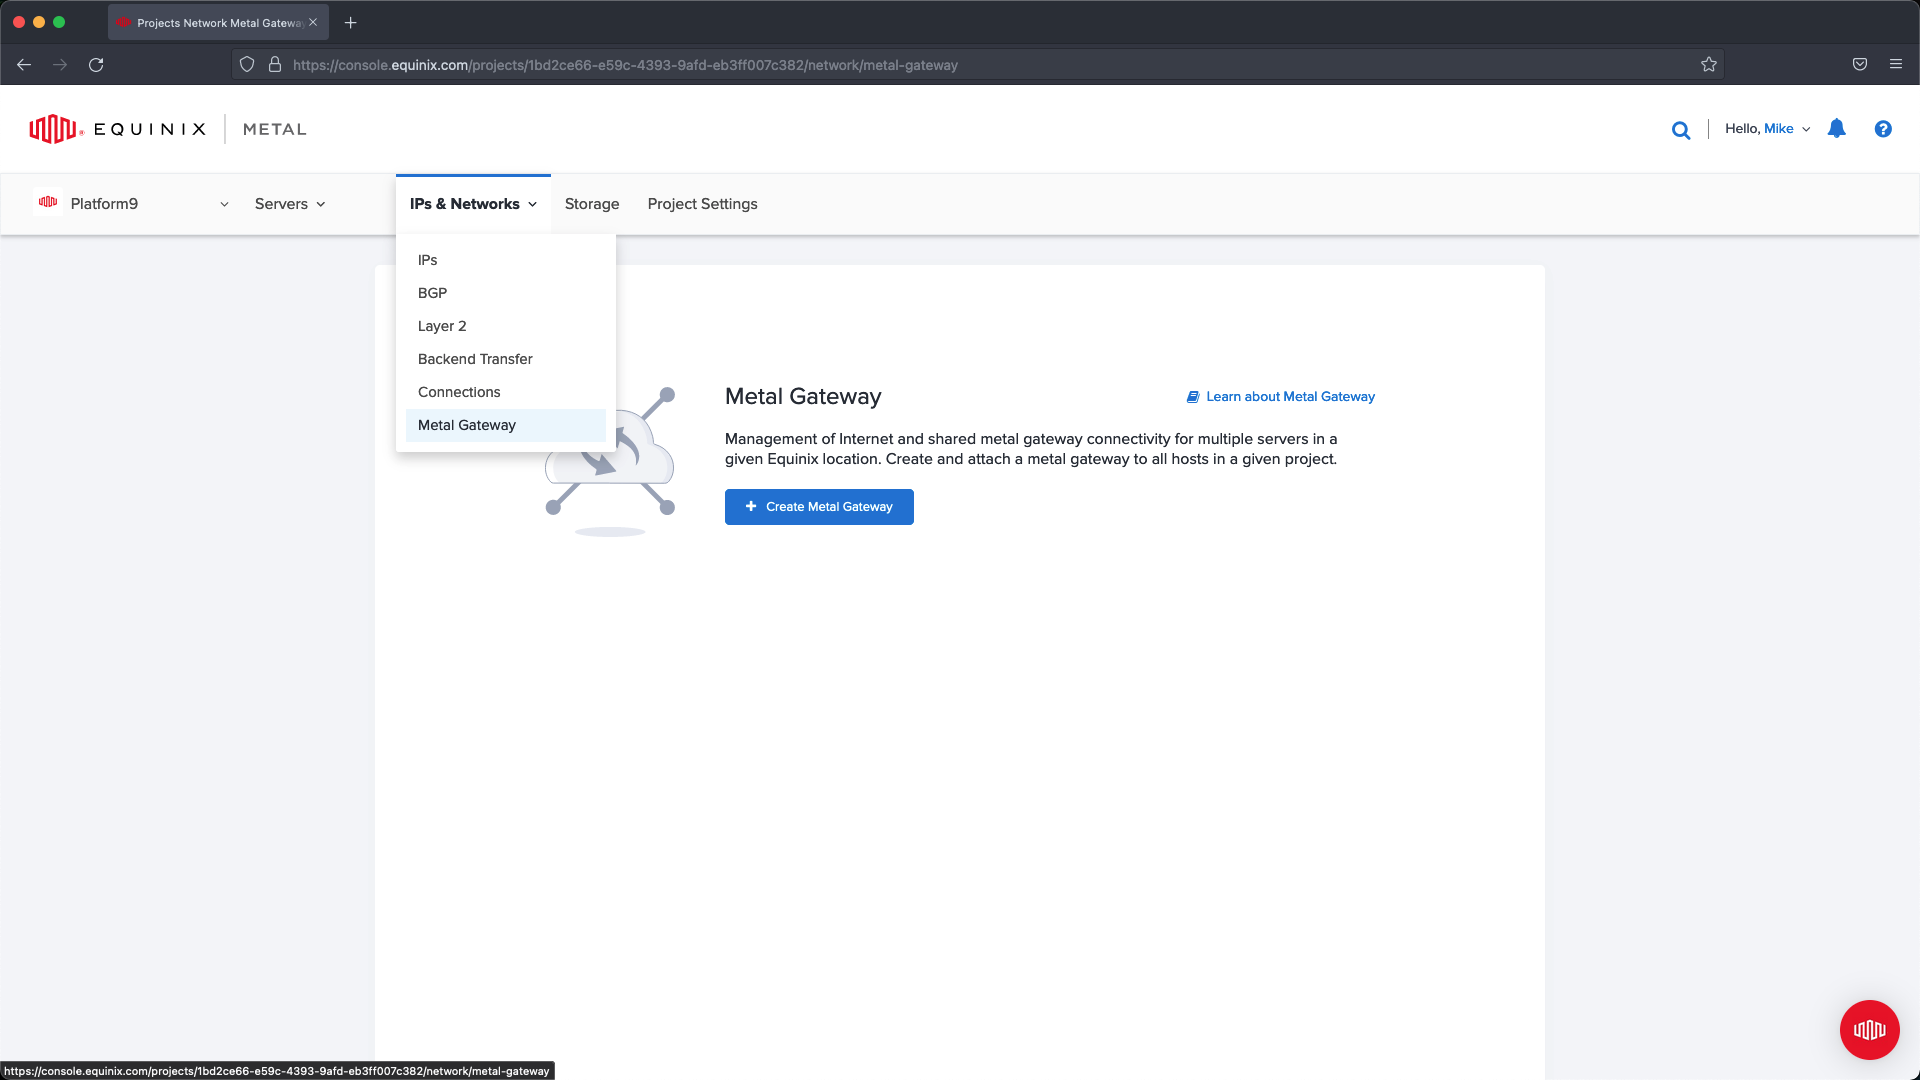Select the Projects Network Metal Gateway browser tab

pos(218,22)
